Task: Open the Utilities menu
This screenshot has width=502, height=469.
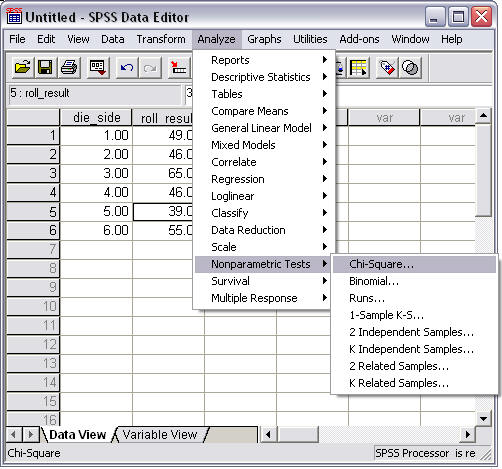Action: 310,39
